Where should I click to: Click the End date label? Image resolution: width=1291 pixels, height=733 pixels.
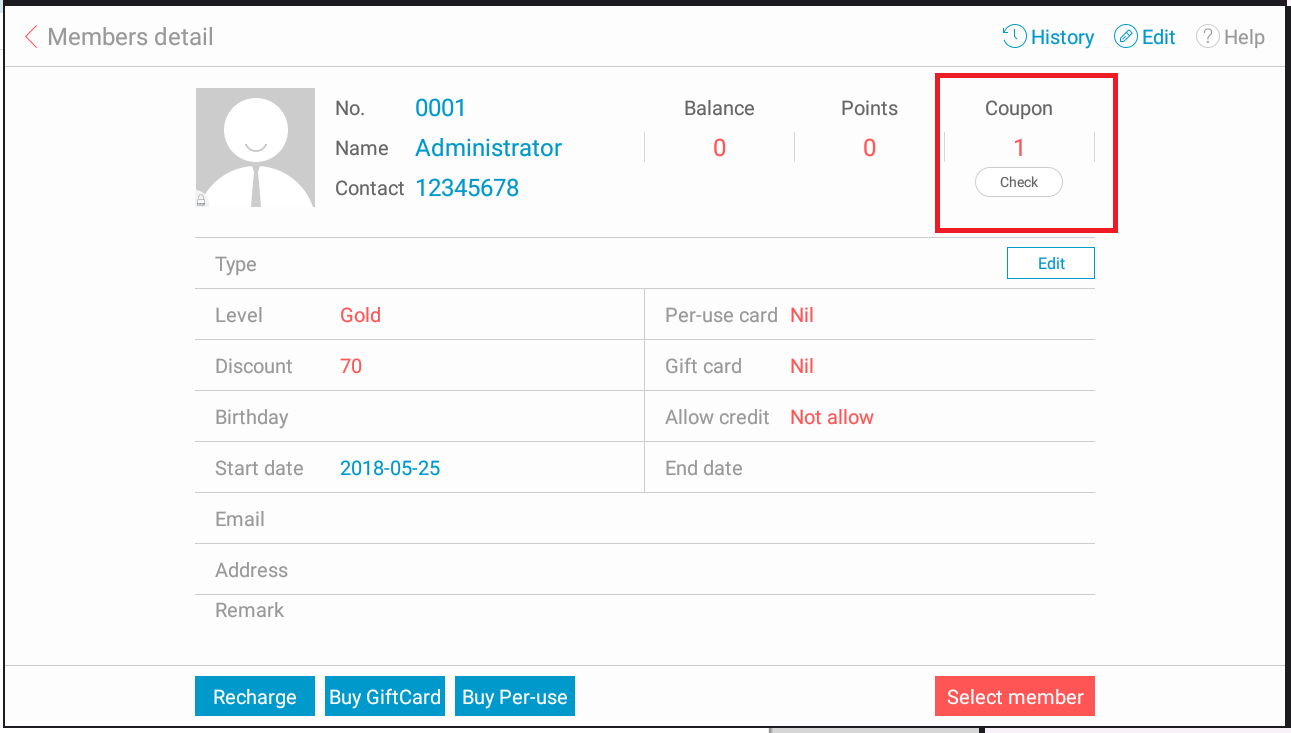704,468
